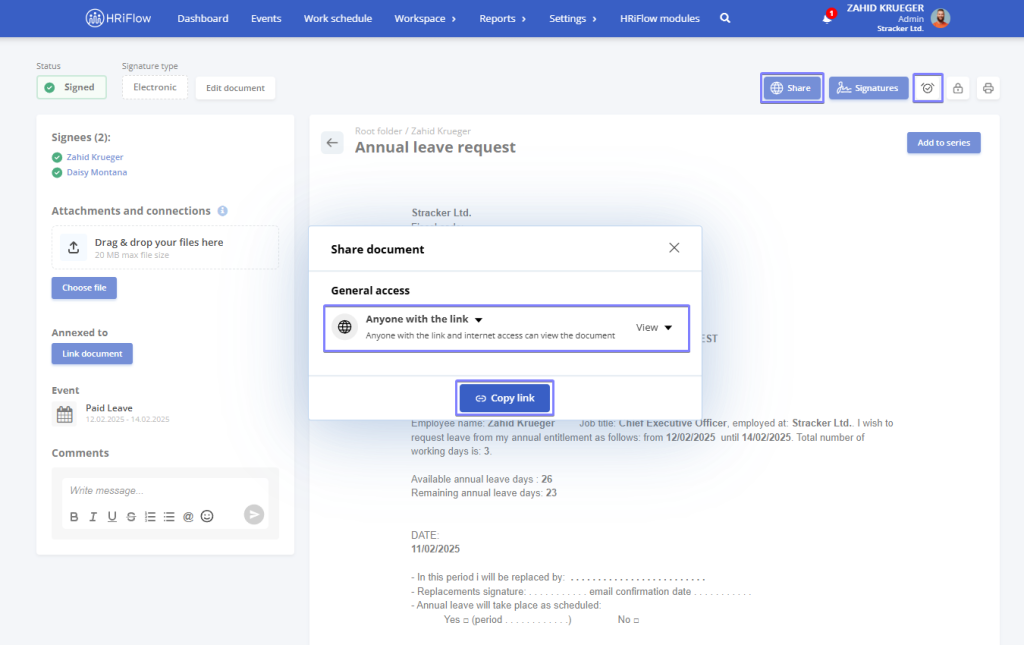Click the Edit document button
Image resolution: width=1024 pixels, height=645 pixels.
click(x=235, y=88)
